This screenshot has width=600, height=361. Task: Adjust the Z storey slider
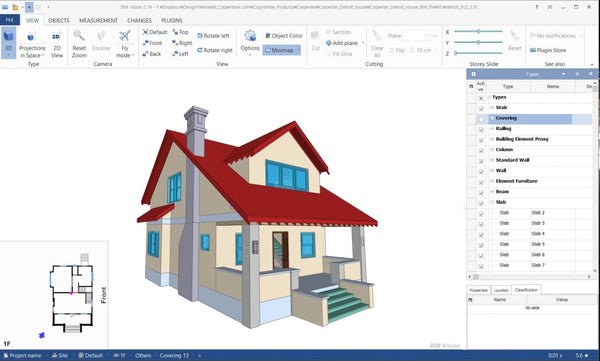click(x=478, y=53)
